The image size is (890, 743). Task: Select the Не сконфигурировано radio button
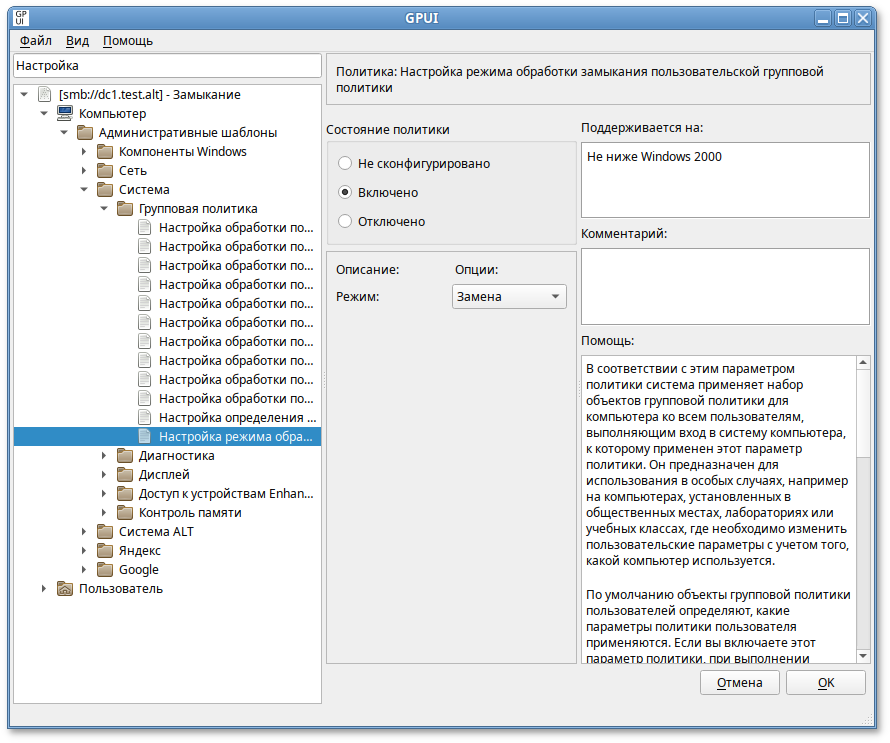345,163
